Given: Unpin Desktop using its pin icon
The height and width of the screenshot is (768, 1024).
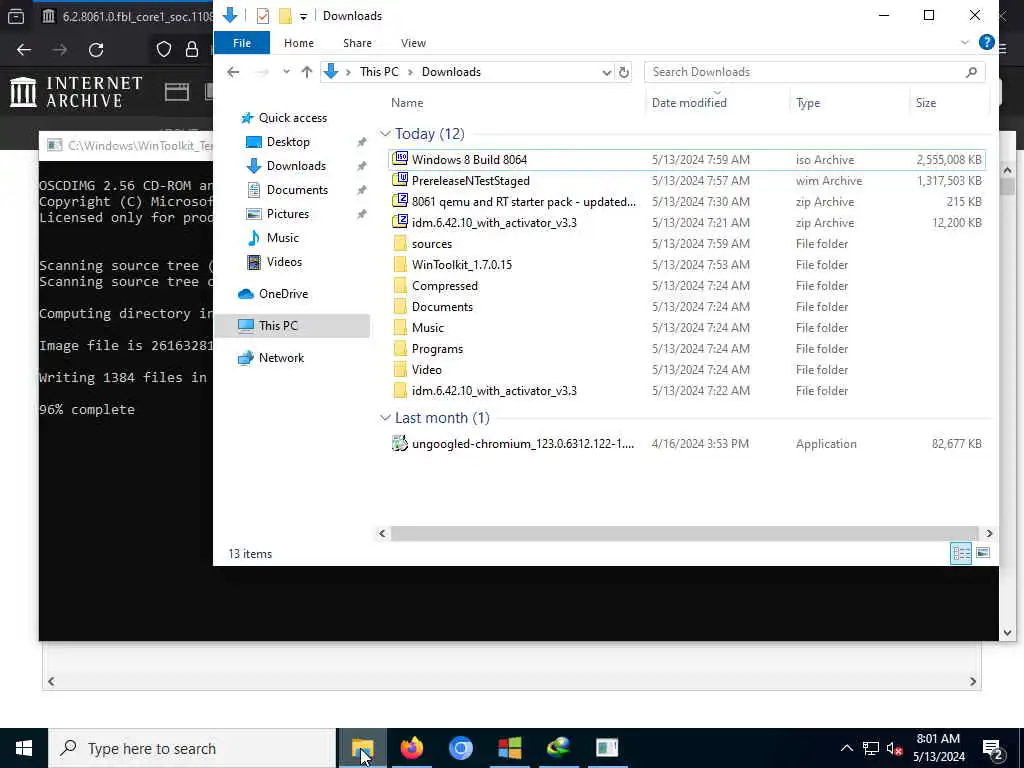Looking at the screenshot, I should click(361, 142).
